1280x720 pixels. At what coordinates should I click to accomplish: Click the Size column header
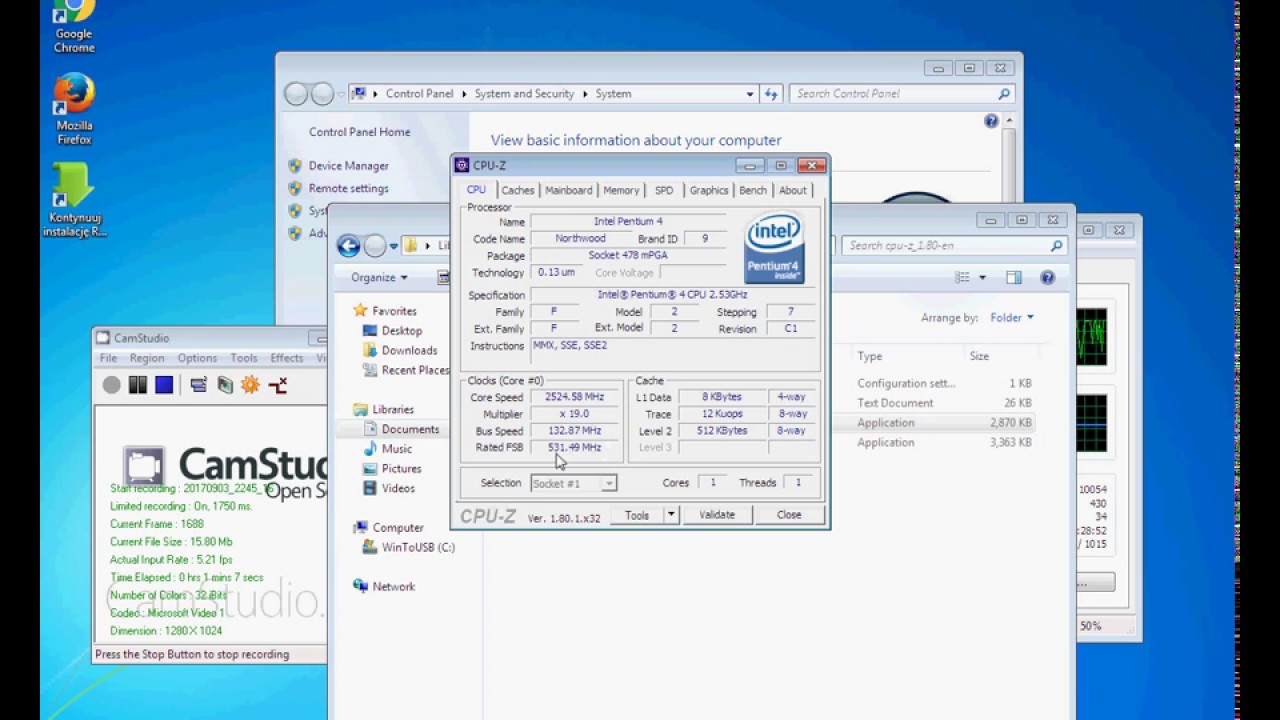click(x=979, y=356)
